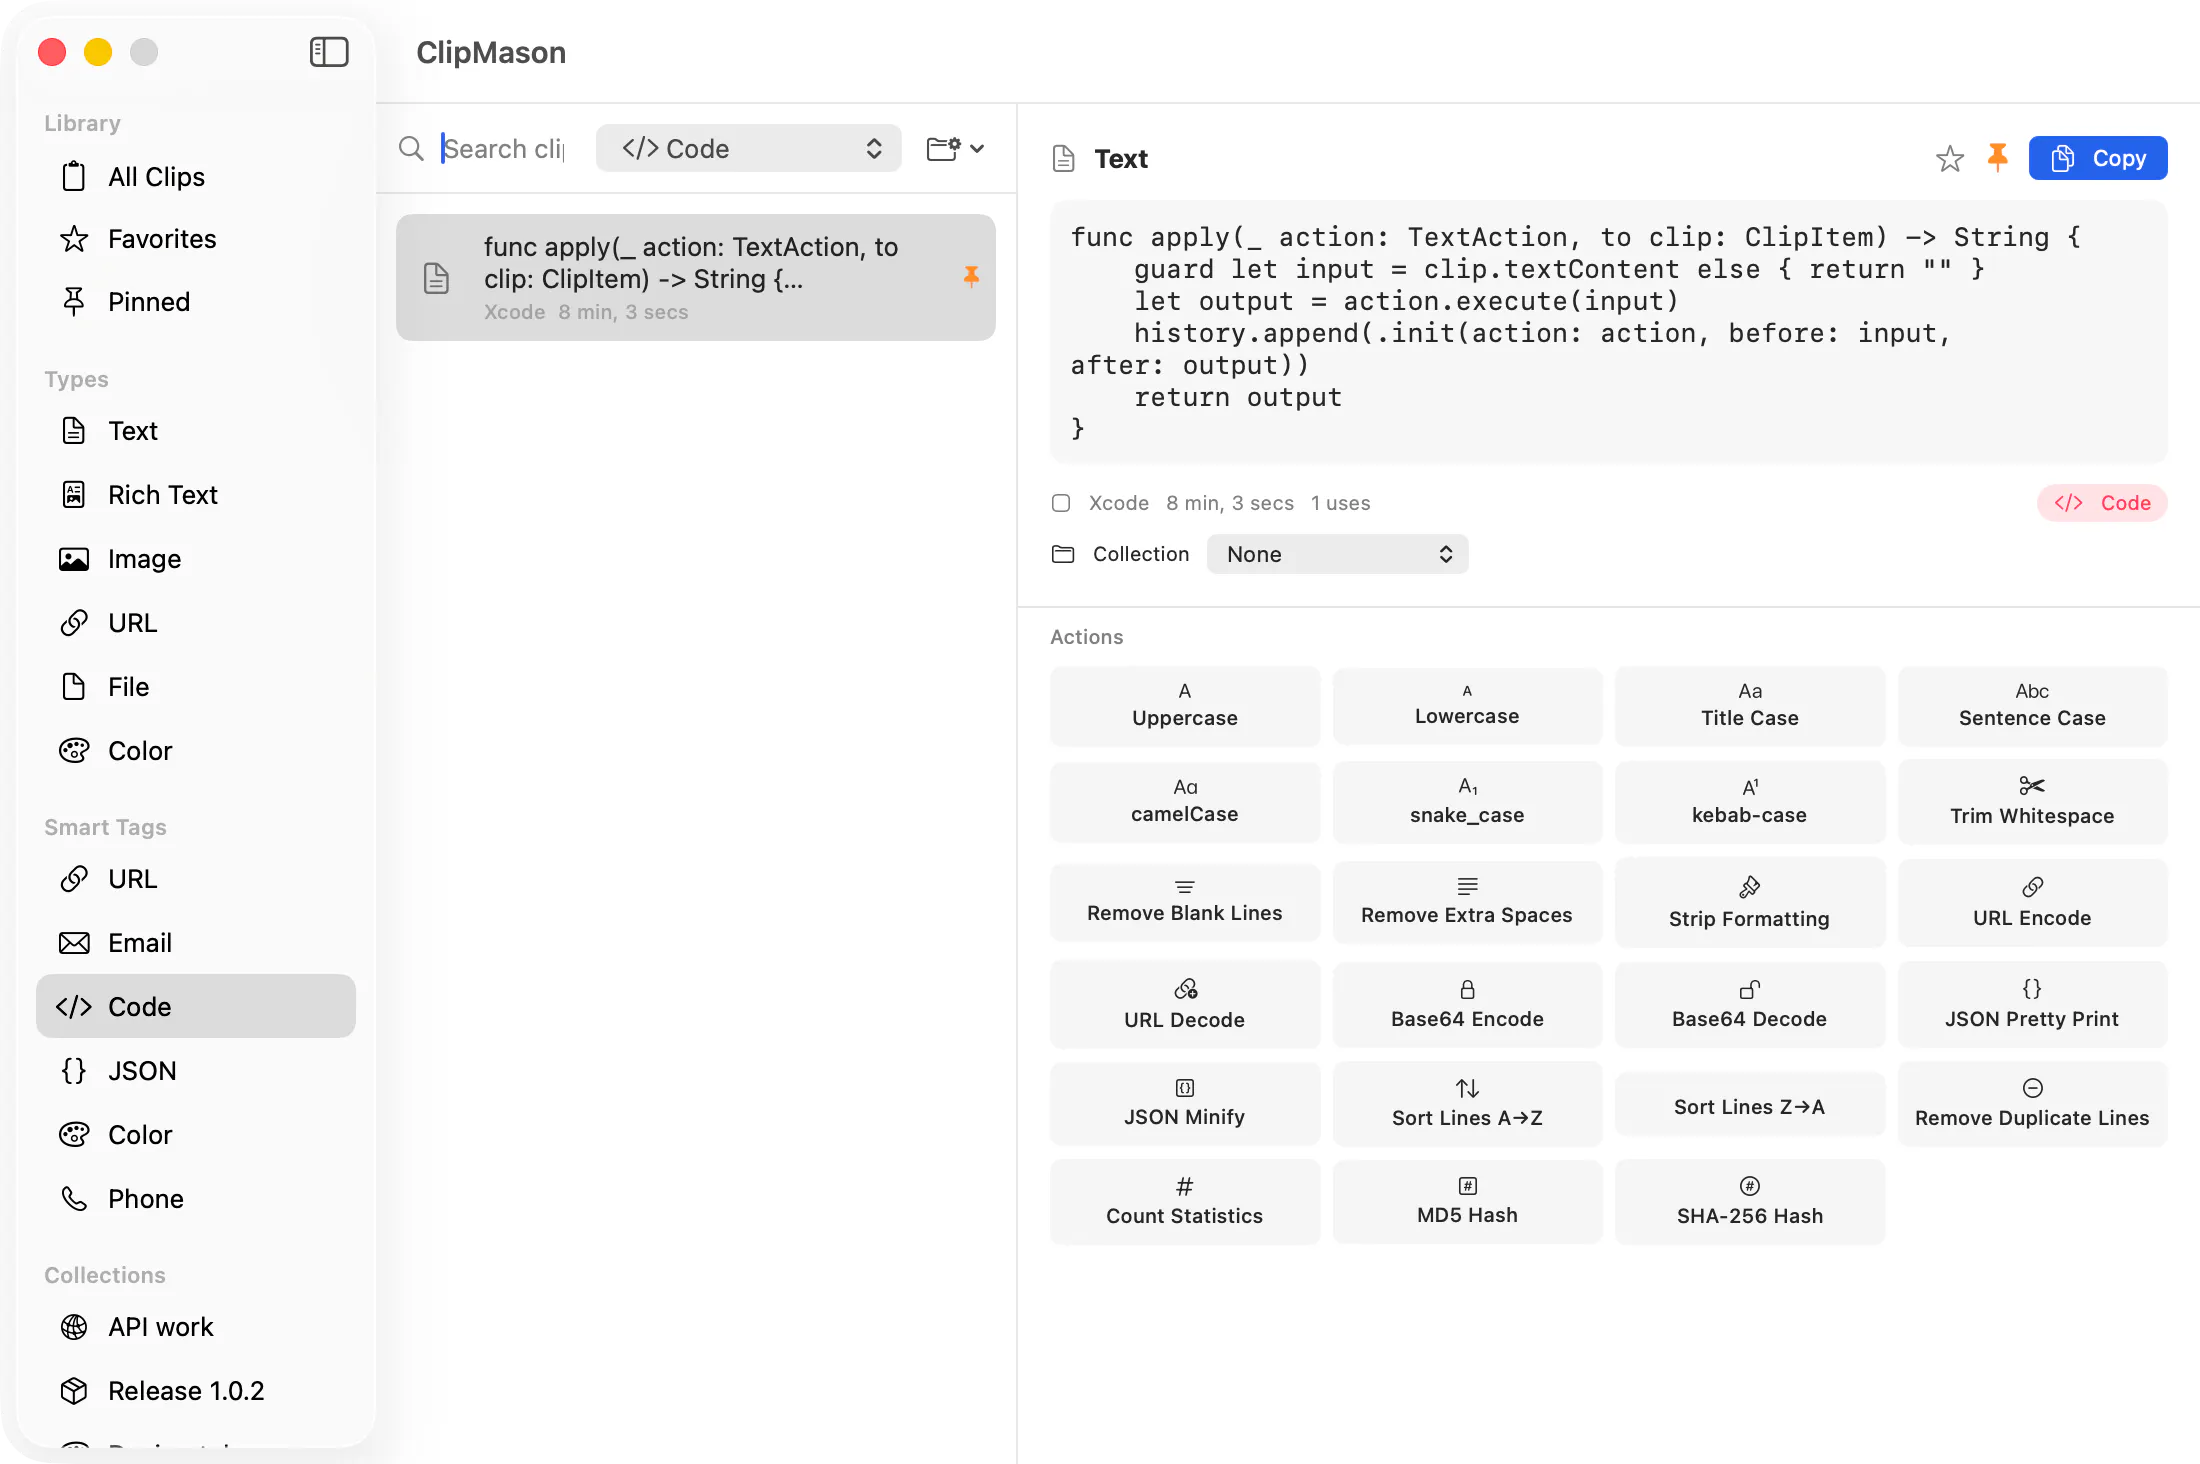The height and width of the screenshot is (1464, 2200).
Task: Run Sort Lines Z→A action
Action: pos(1750,1106)
